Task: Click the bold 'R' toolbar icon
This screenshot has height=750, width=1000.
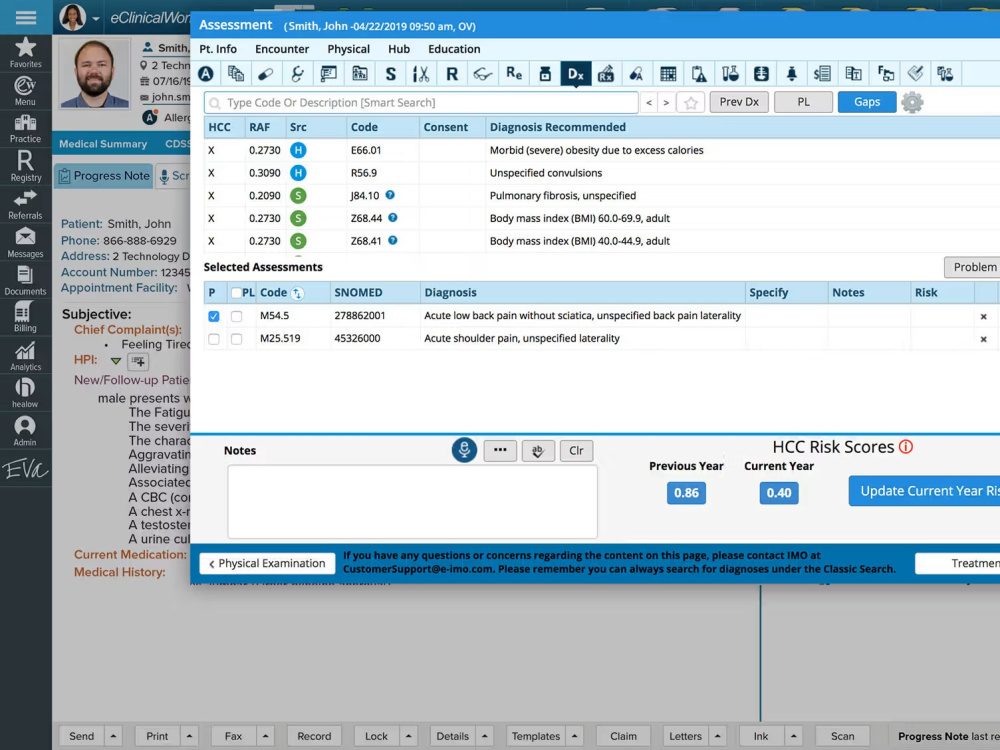Action: tap(452, 74)
